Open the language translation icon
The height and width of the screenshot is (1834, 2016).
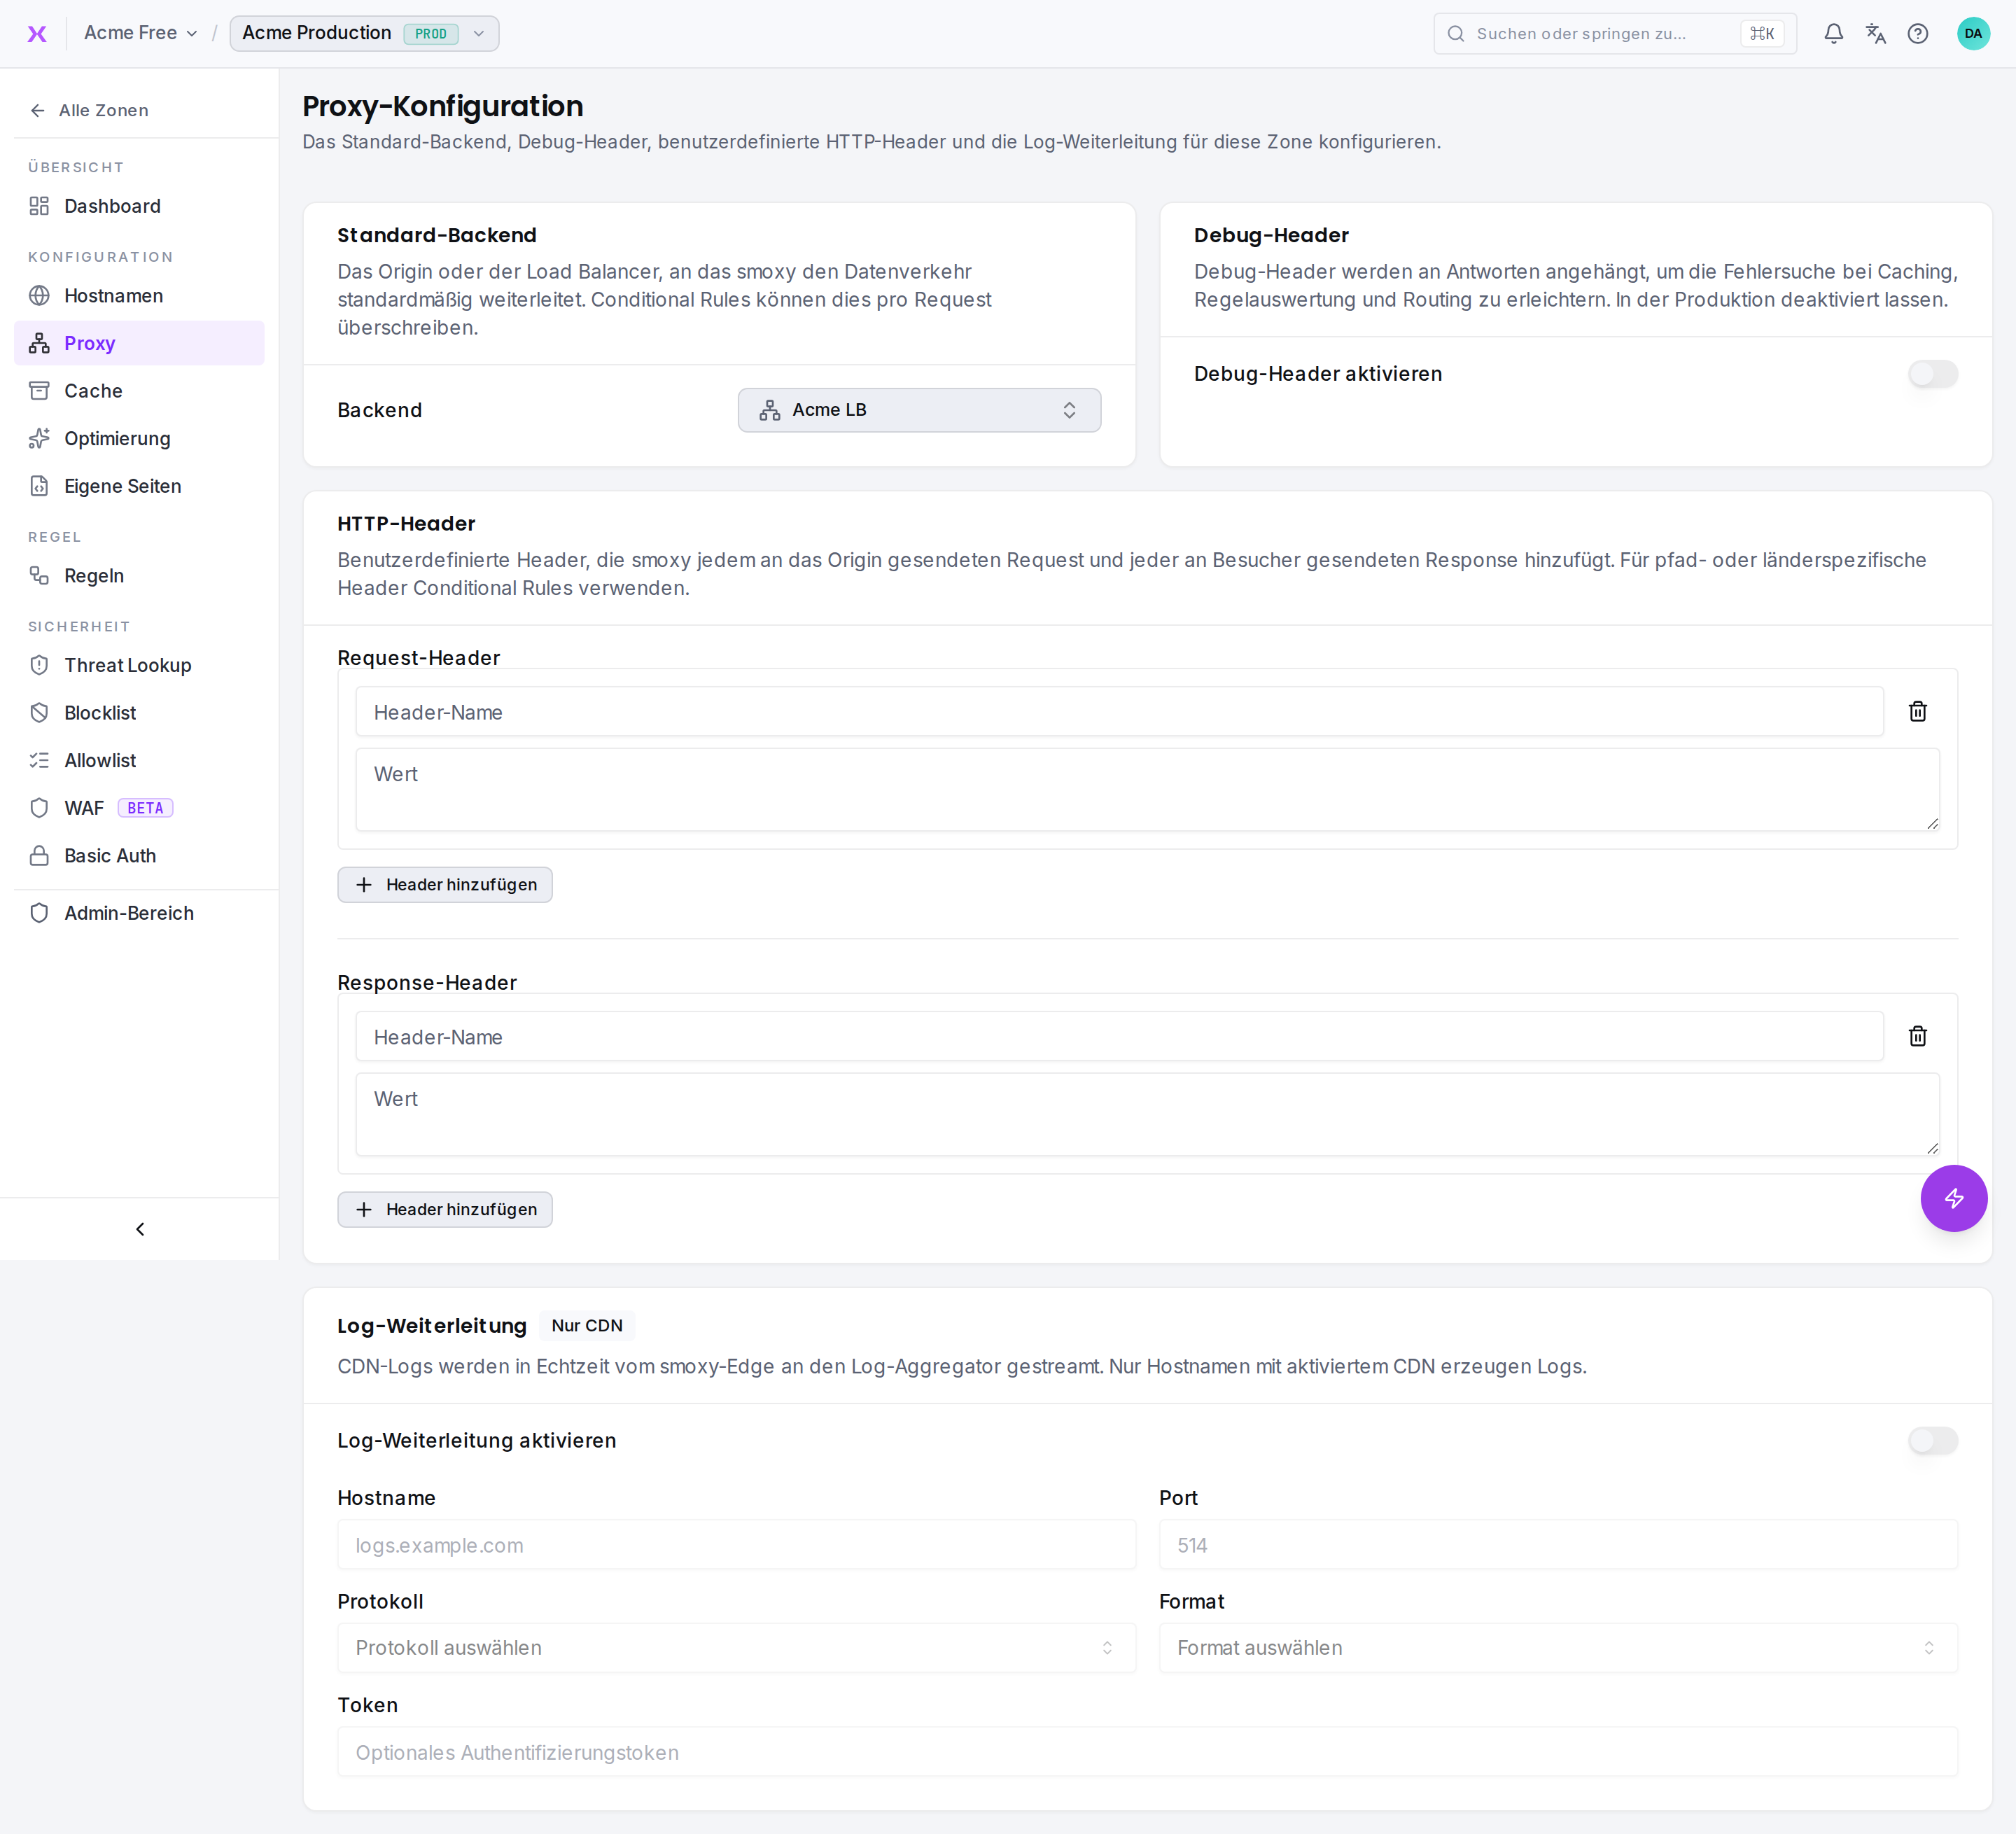(1875, 34)
